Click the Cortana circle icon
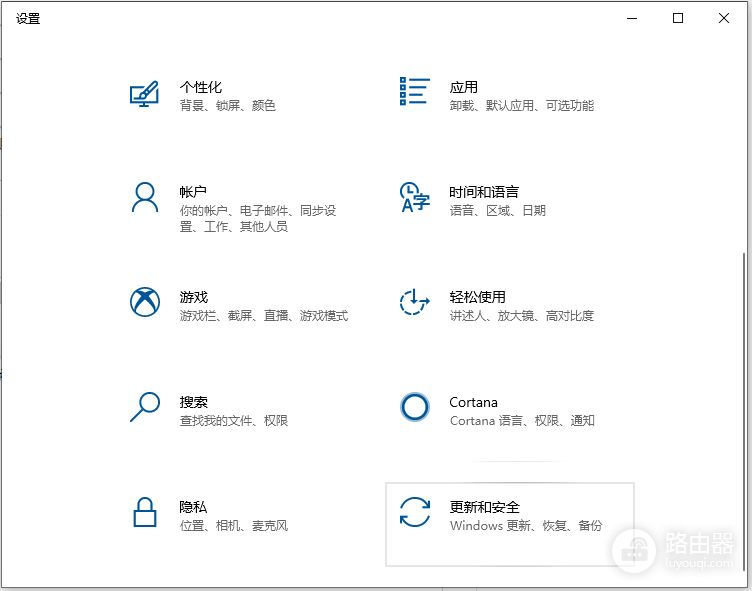Image resolution: width=752 pixels, height=591 pixels. click(x=414, y=407)
